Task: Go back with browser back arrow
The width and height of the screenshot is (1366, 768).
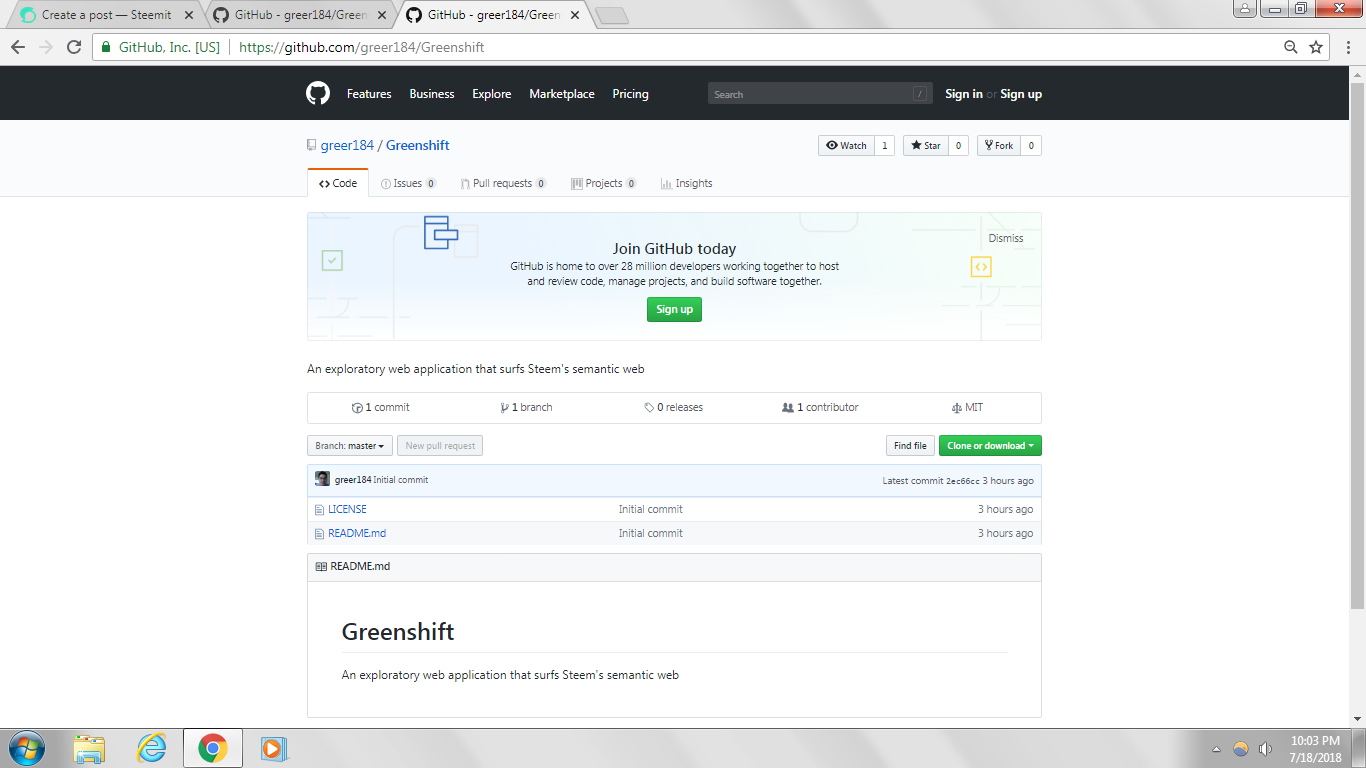Action: click(x=18, y=47)
